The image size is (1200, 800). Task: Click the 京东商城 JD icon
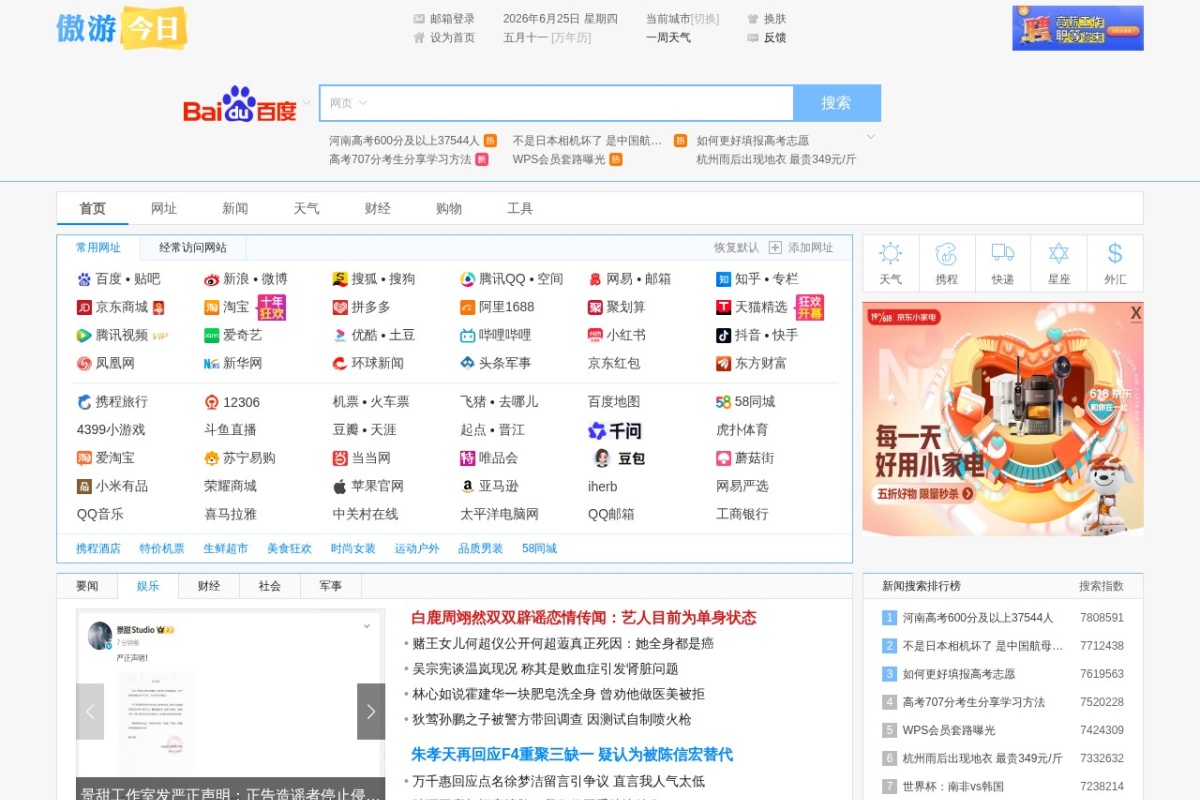[84, 307]
